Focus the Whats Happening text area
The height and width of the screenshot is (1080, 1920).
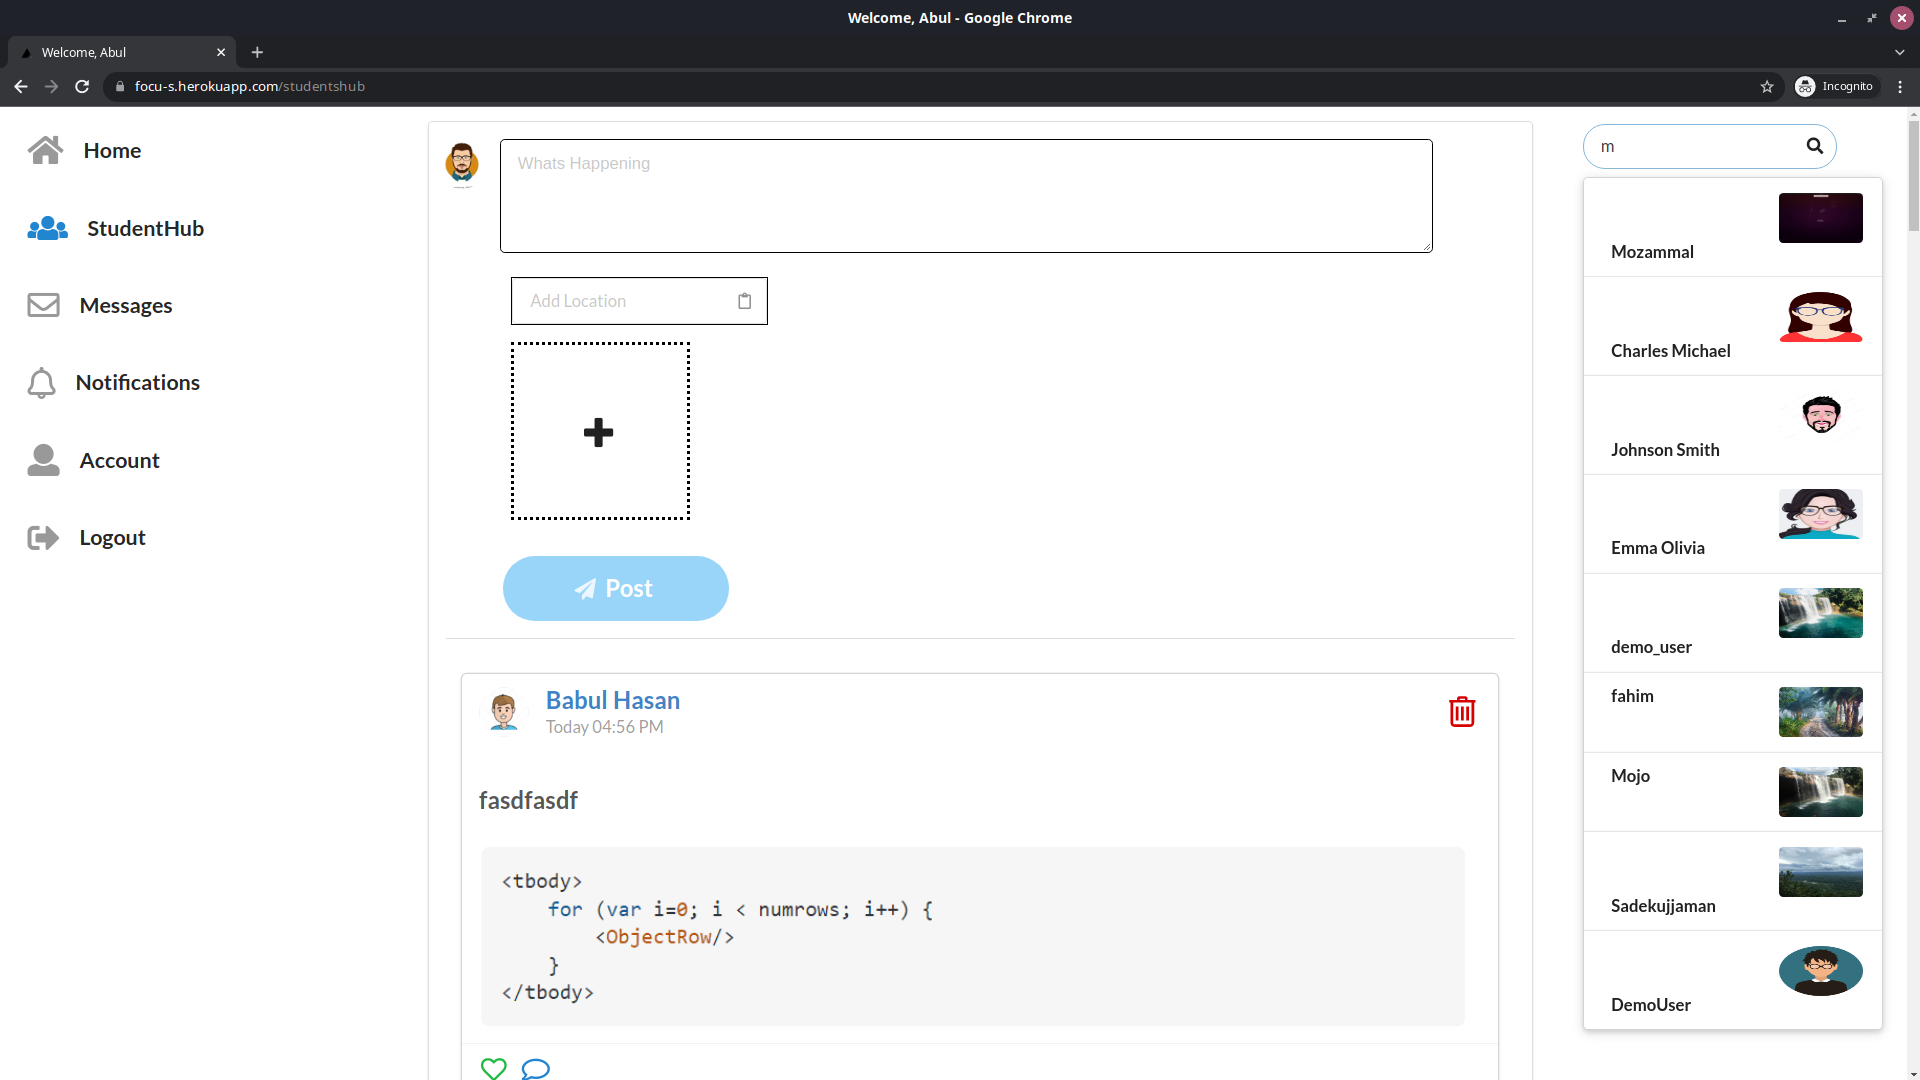pos(965,196)
